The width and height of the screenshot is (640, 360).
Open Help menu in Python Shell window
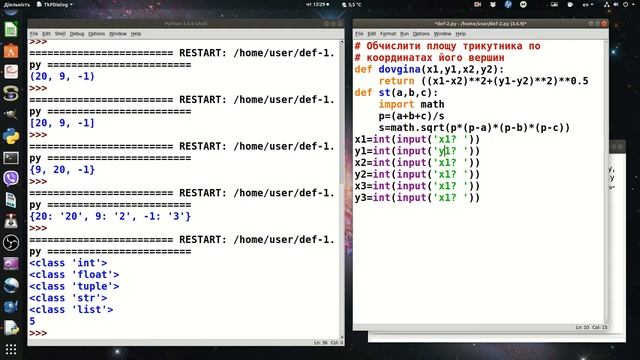[136, 34]
